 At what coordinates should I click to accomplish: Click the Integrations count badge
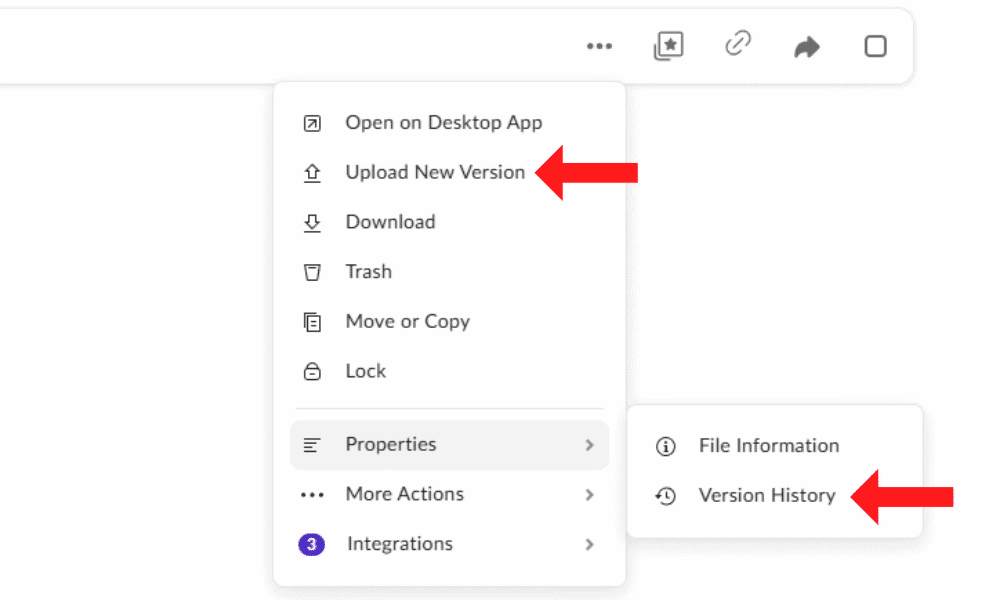click(x=311, y=544)
